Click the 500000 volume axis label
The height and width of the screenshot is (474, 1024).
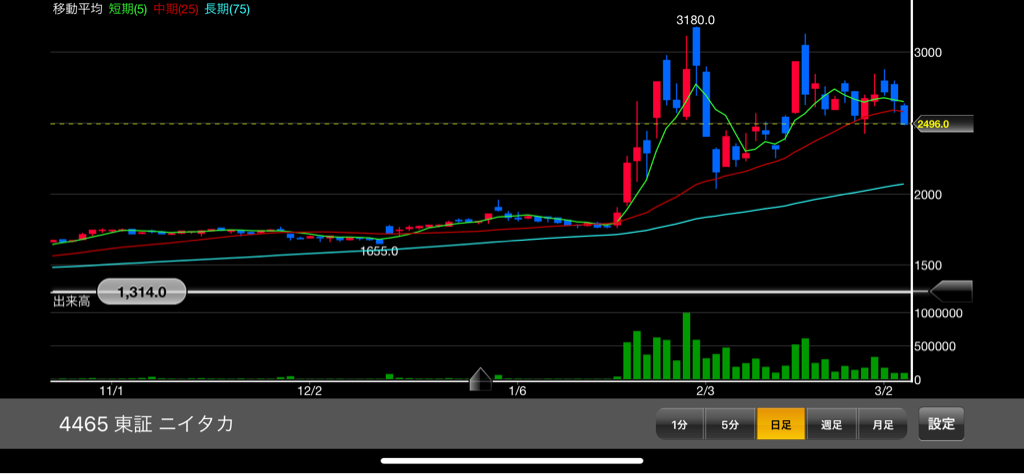click(935, 346)
